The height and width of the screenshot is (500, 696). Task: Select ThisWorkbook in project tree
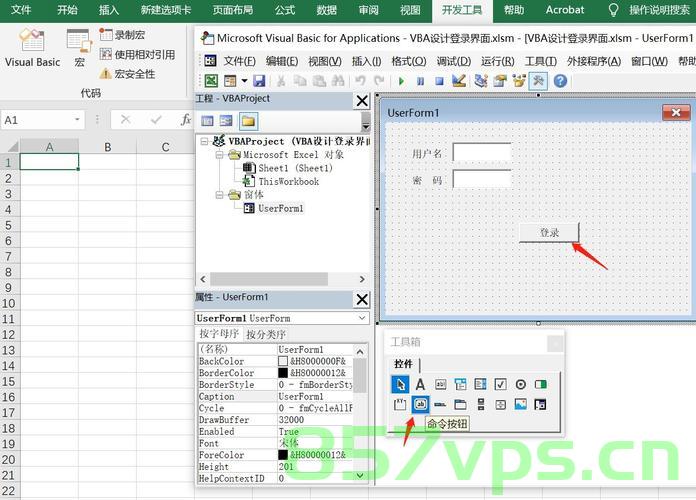281,182
